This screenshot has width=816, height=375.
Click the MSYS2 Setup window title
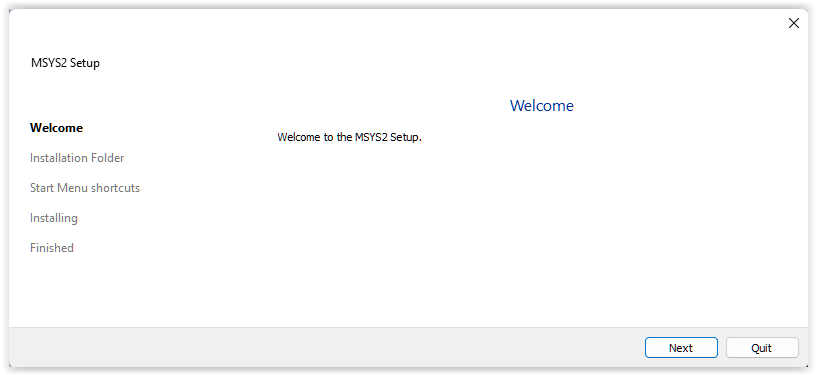(x=65, y=63)
